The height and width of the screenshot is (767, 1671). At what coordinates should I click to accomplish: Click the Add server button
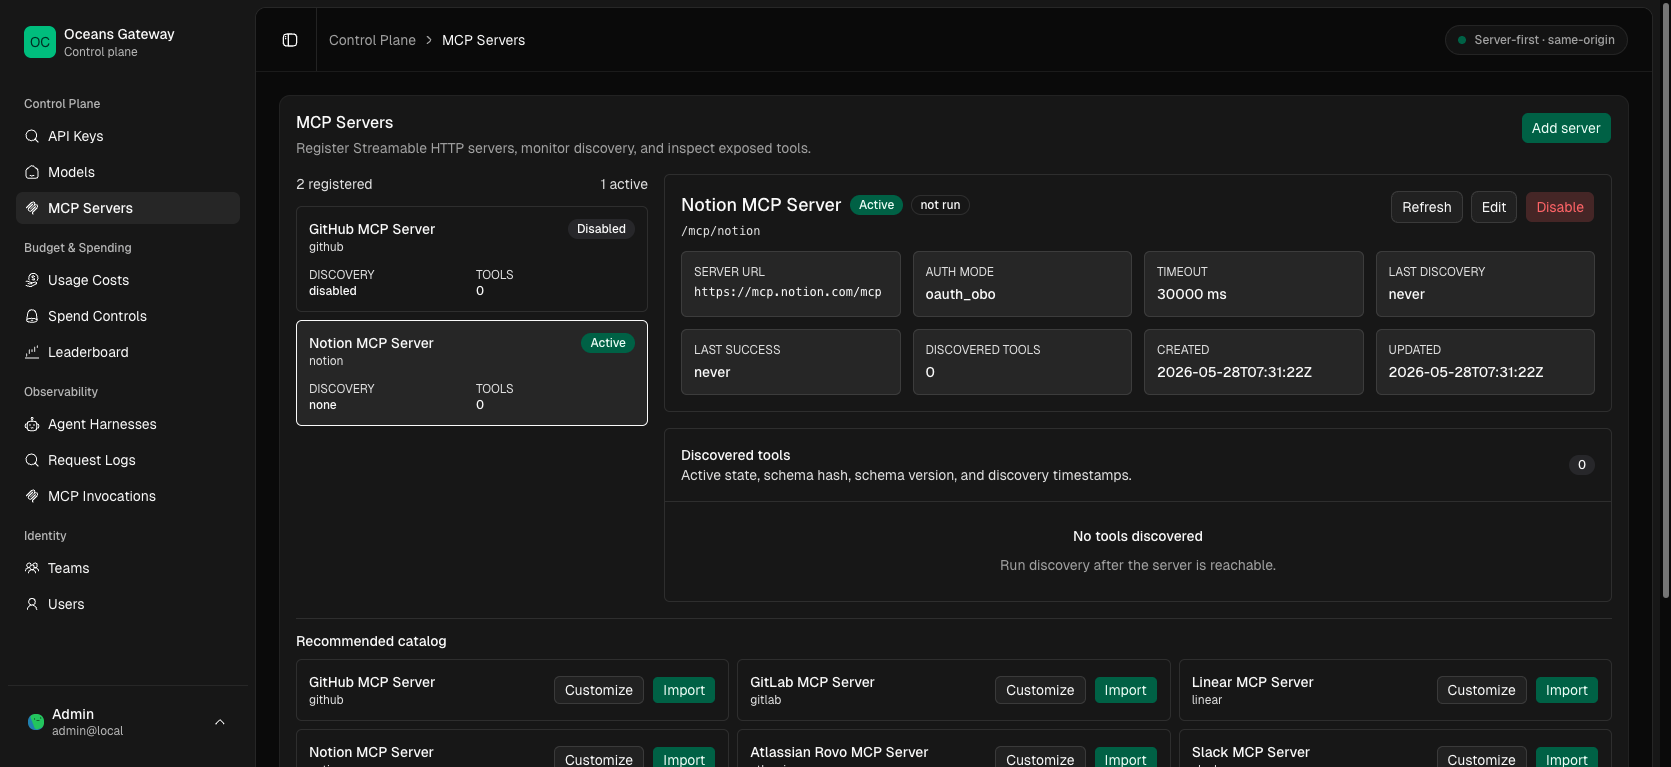[x=1566, y=128]
